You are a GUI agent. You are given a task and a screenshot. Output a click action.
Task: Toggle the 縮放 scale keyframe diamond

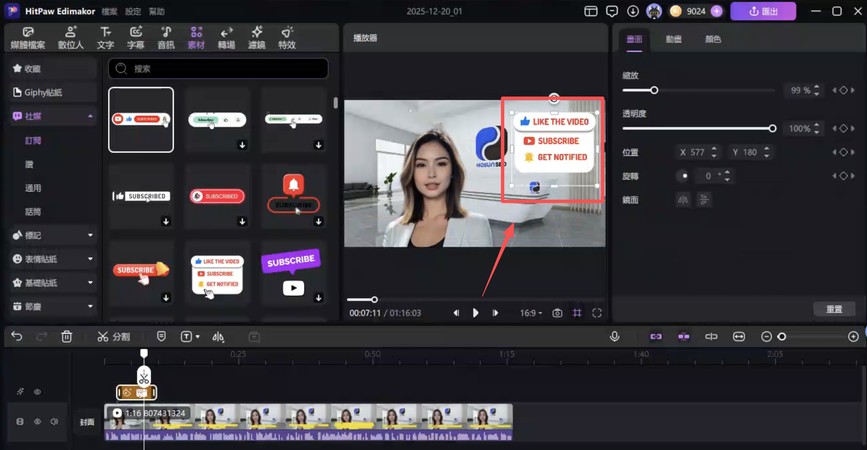pyautogui.click(x=843, y=90)
